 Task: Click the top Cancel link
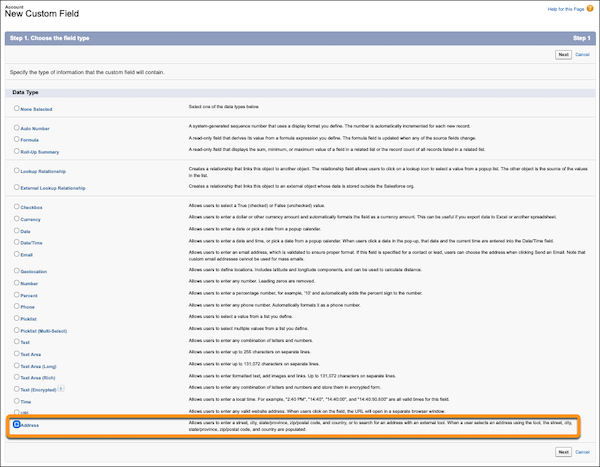tap(582, 55)
